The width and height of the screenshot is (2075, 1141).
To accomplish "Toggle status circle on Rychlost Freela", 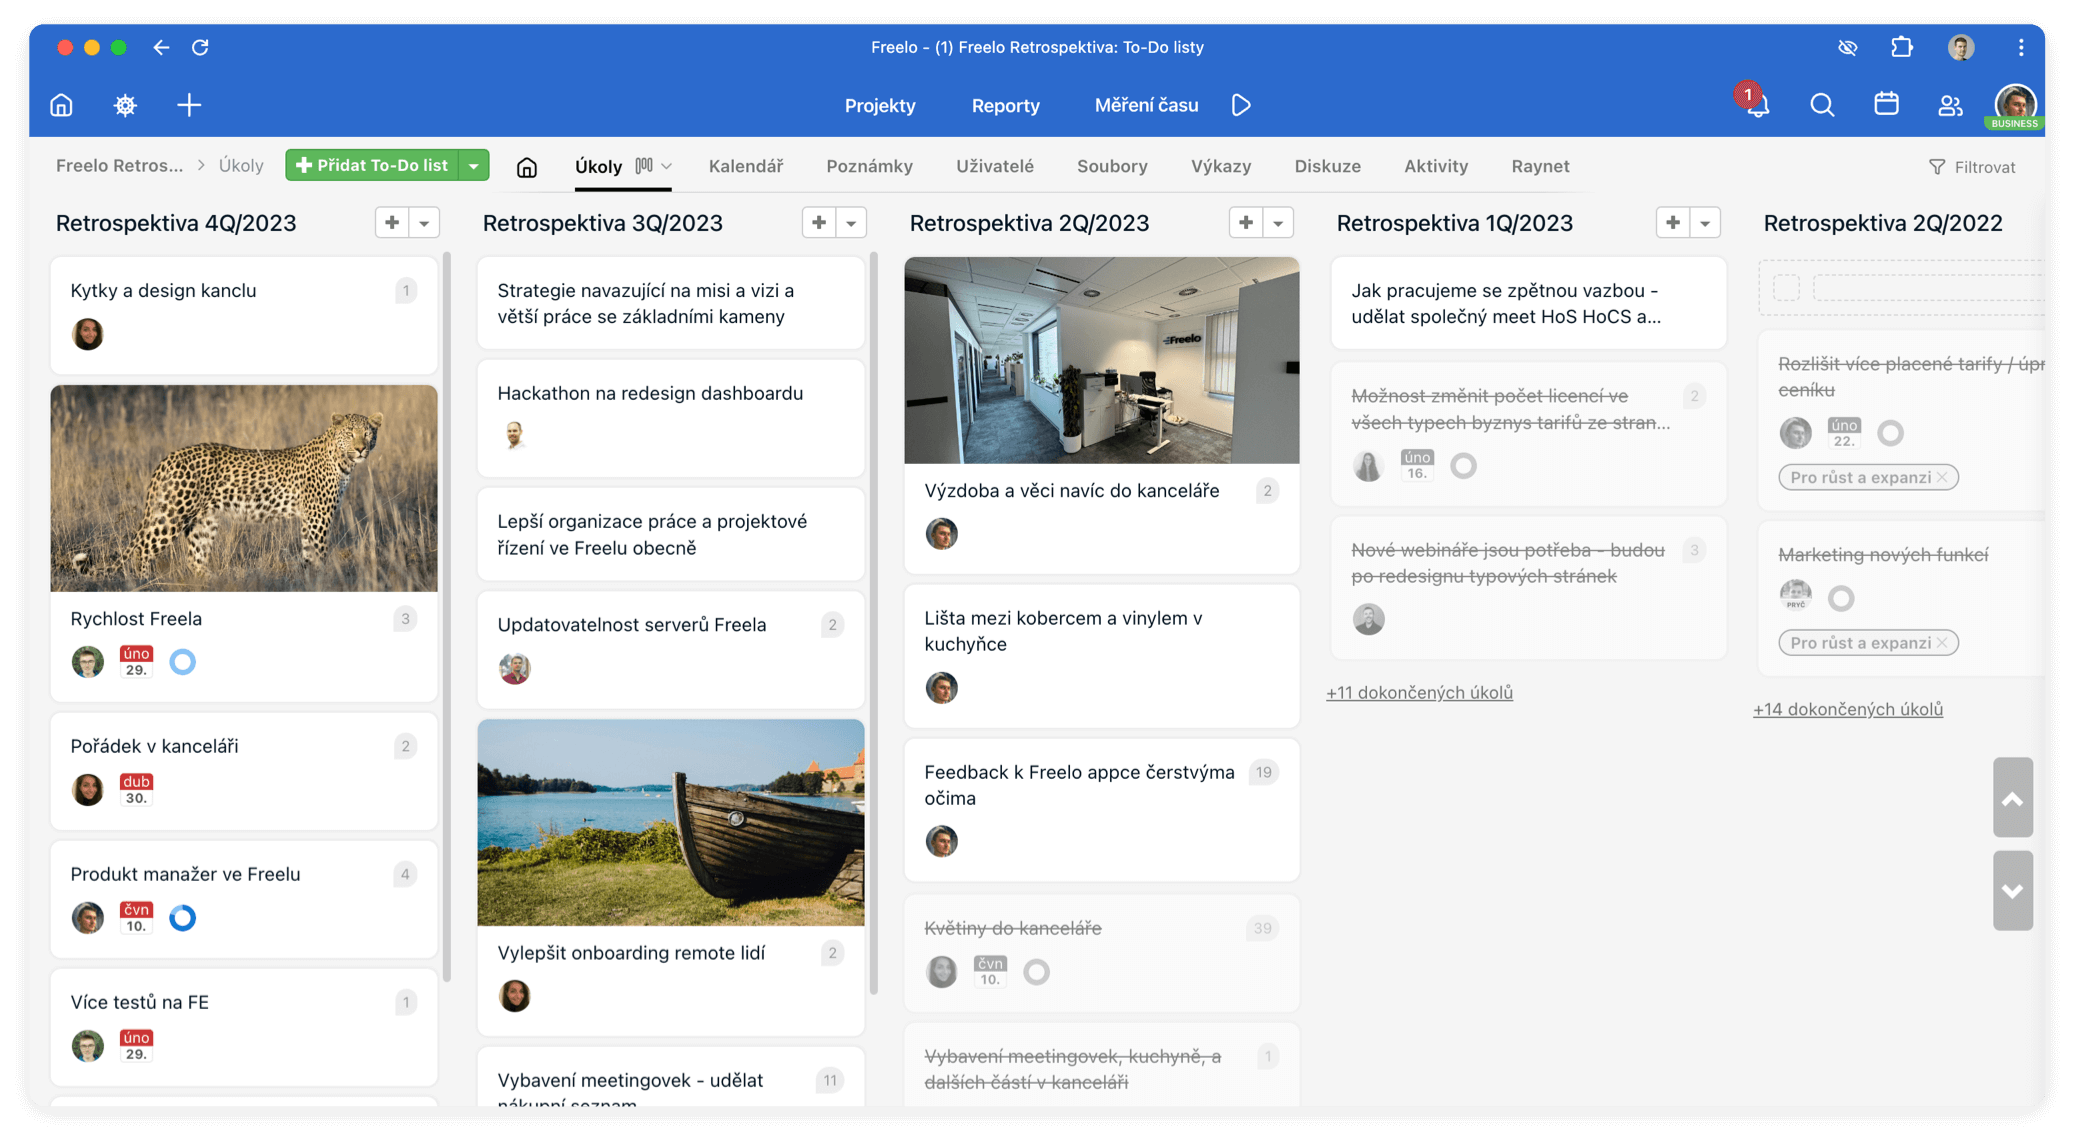I will (182, 662).
